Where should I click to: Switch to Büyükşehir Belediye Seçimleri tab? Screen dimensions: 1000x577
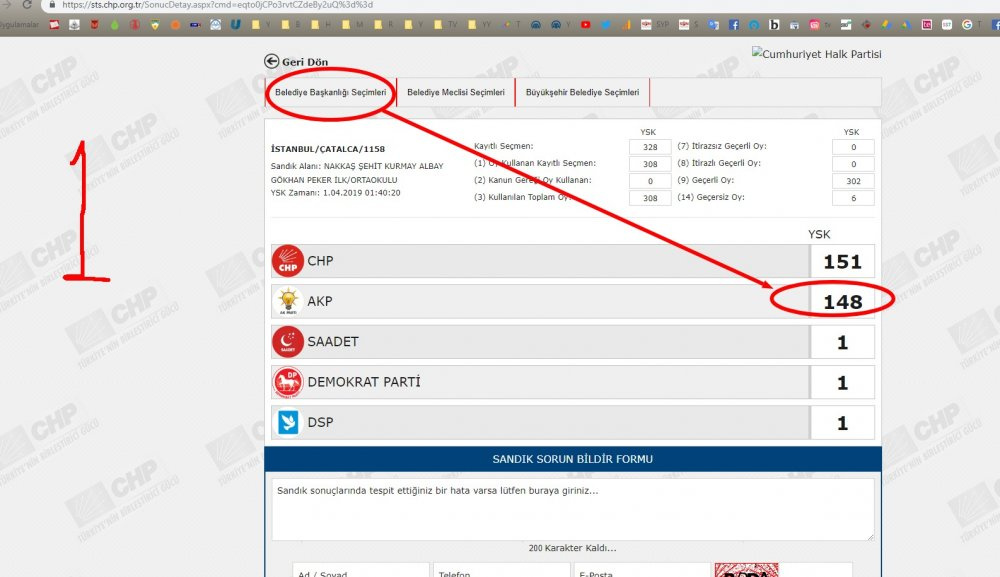pyautogui.click(x=582, y=92)
